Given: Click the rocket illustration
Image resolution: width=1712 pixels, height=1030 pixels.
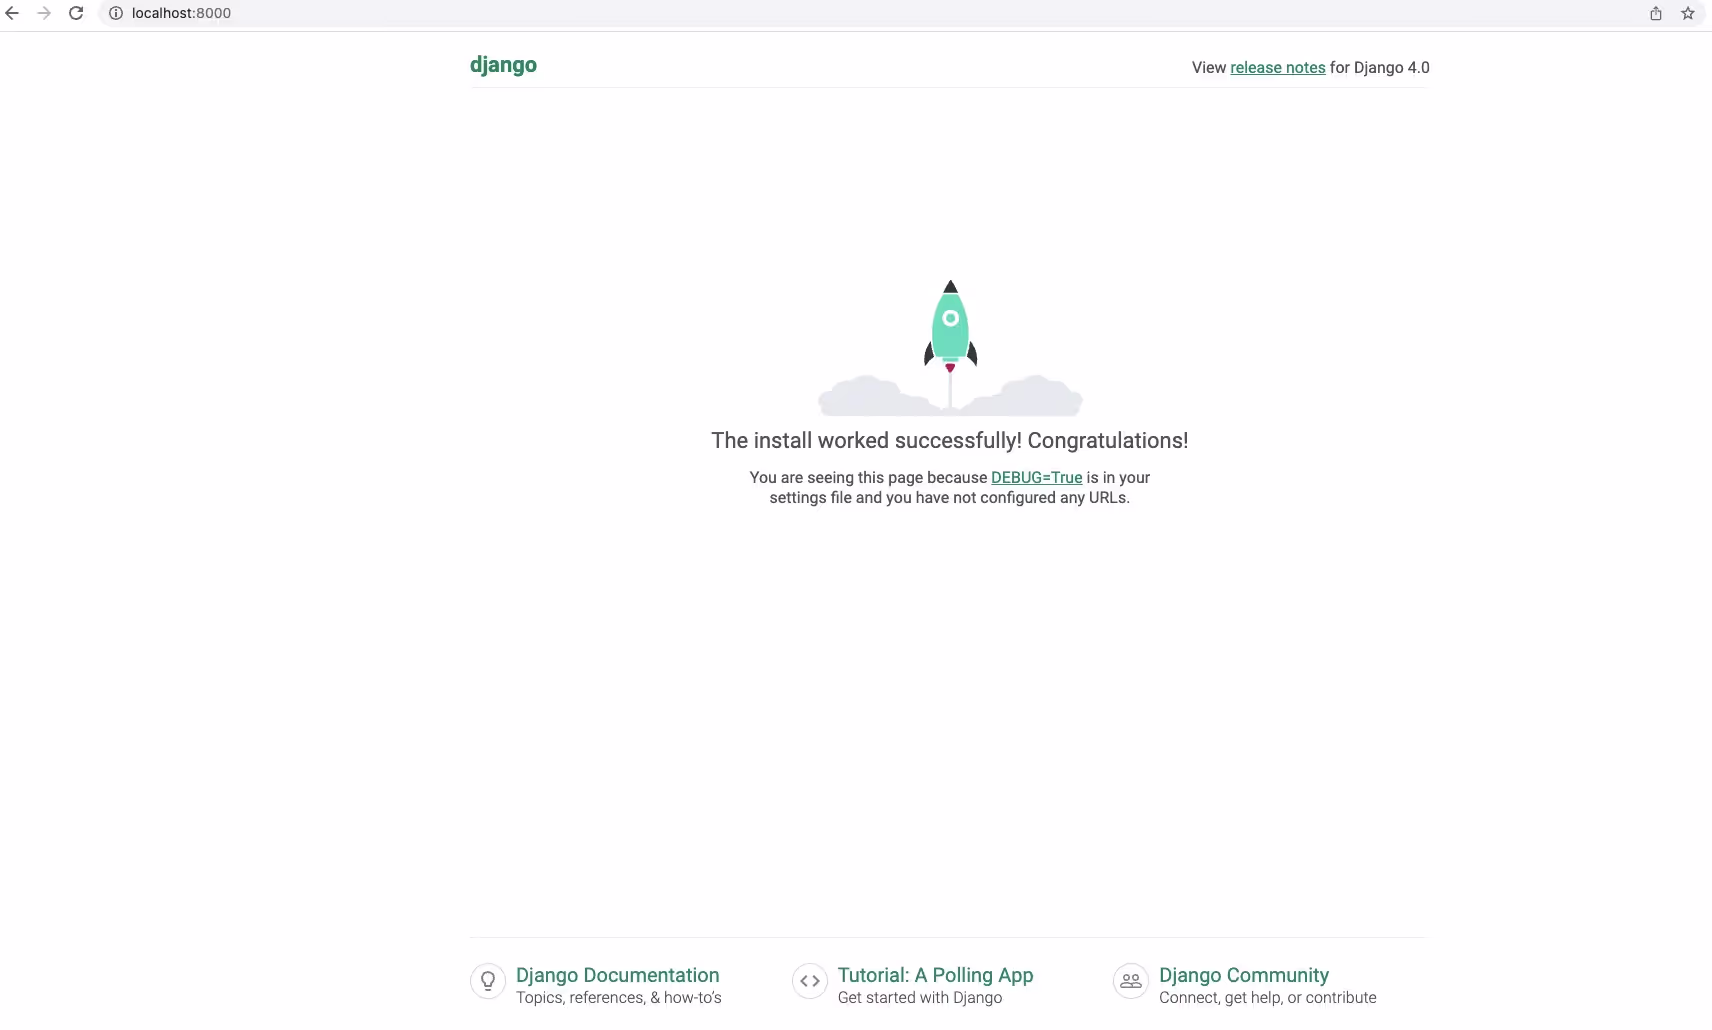Looking at the screenshot, I should click(950, 347).
